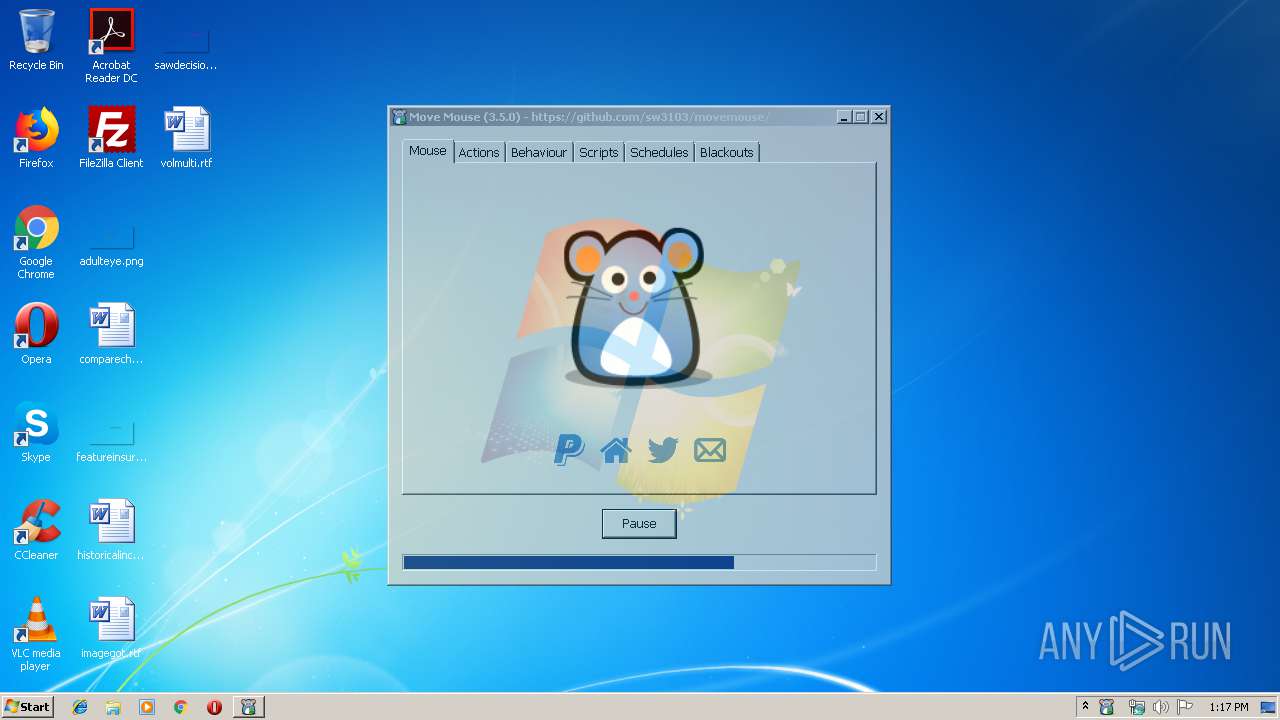Viewport: 1280px width, 720px height.
Task: Click the PayPal donate icon
Action: [x=569, y=451]
